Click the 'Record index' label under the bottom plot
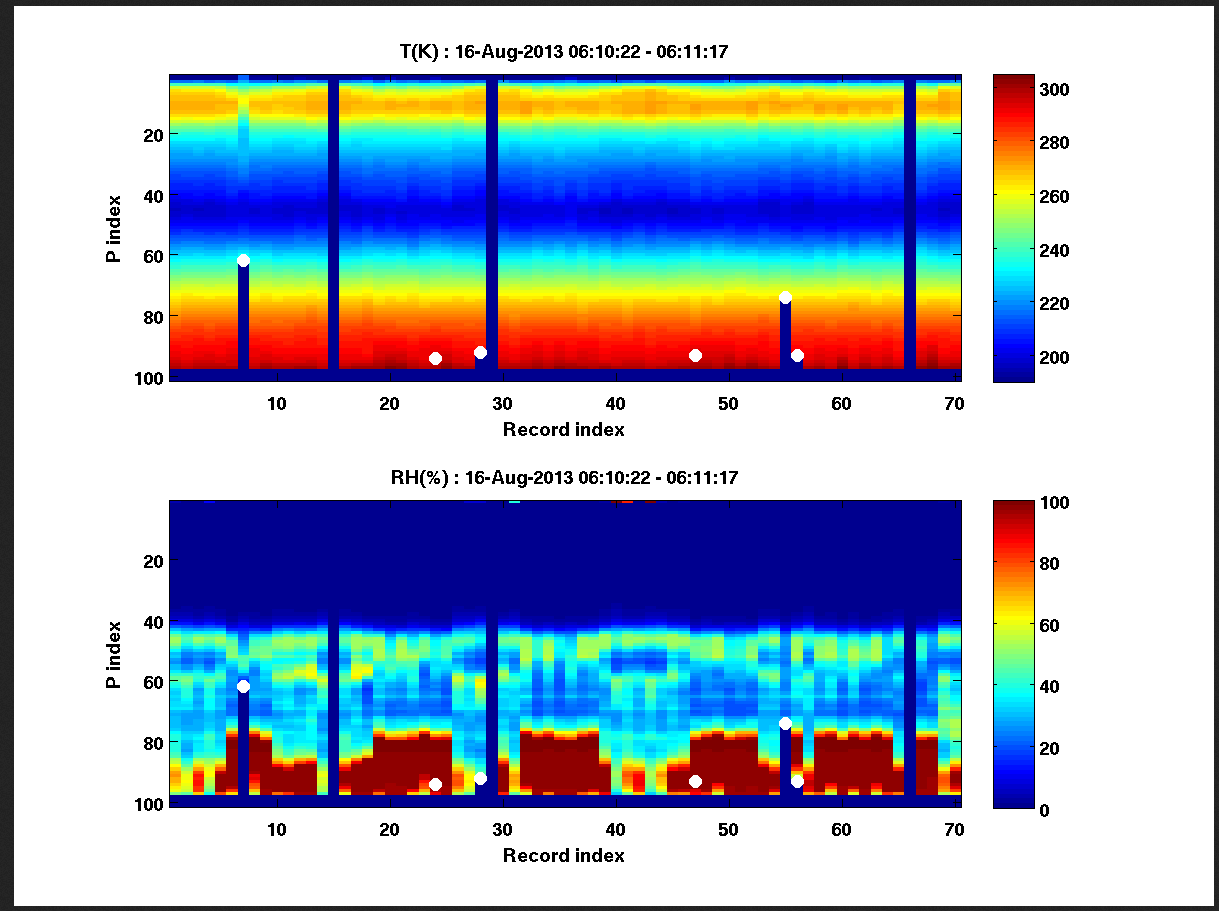Screen dimensions: 1219x911 click(564, 856)
